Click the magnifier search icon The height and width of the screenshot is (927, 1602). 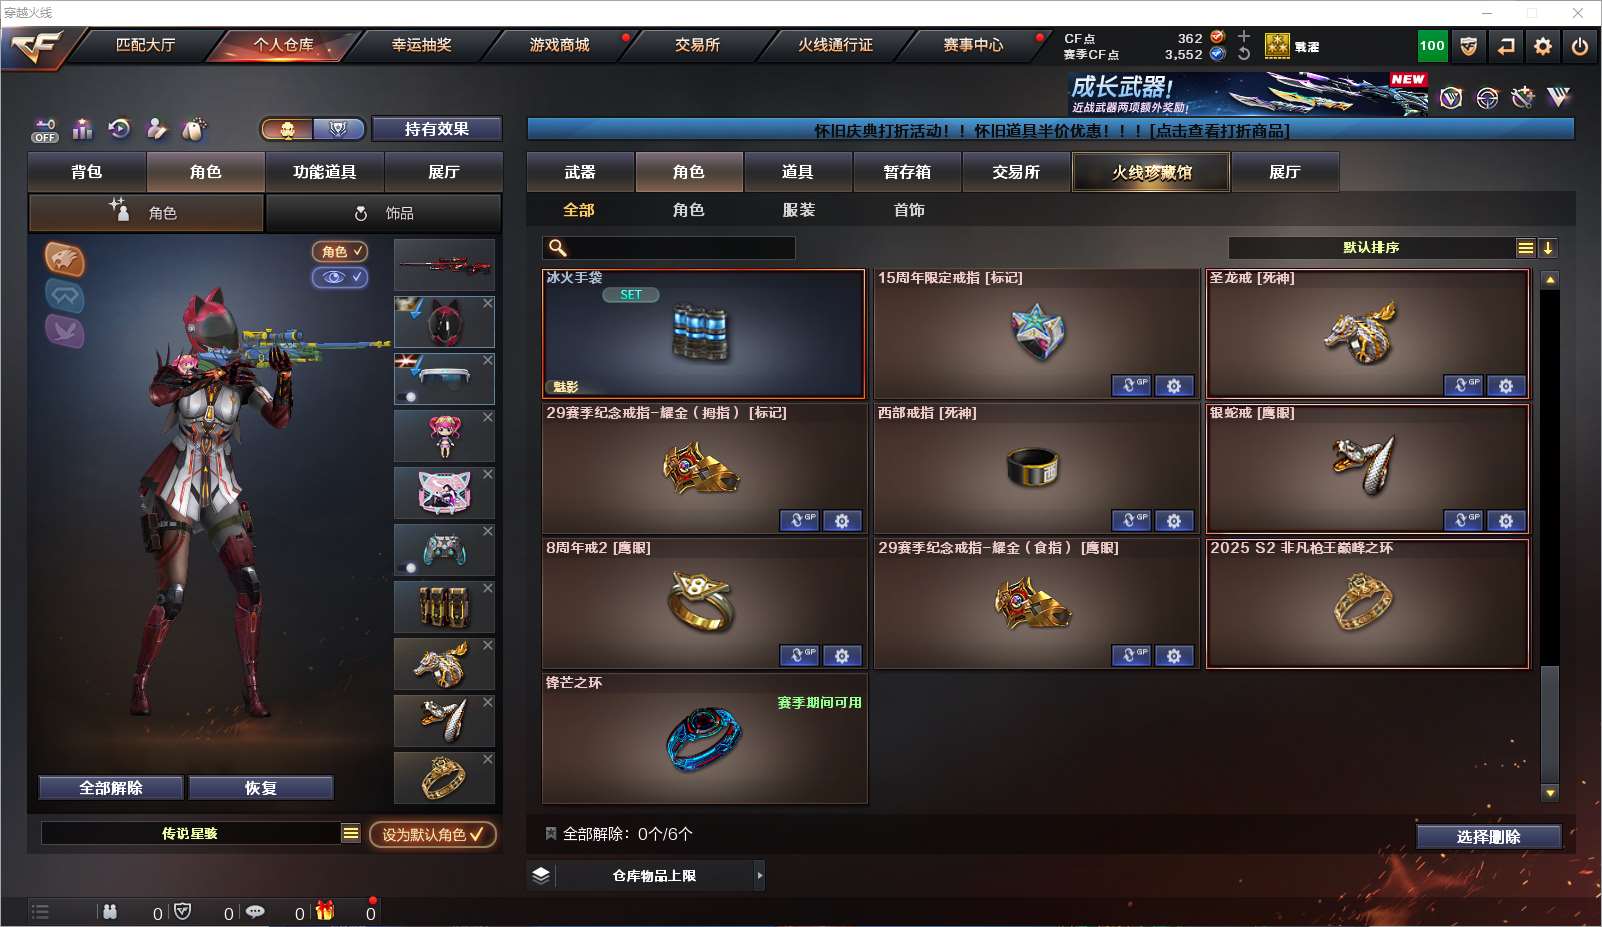click(558, 248)
